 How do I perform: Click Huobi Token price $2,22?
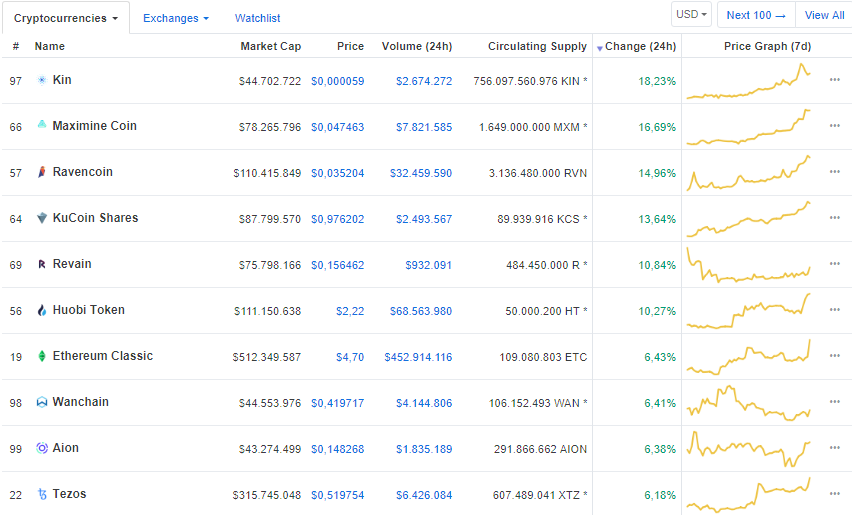point(350,311)
